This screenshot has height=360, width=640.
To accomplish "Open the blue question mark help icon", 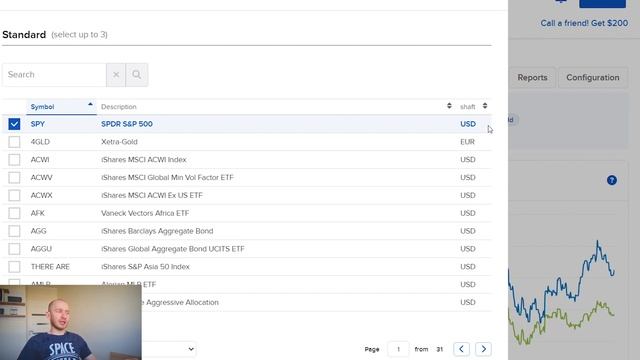I will (x=611, y=180).
